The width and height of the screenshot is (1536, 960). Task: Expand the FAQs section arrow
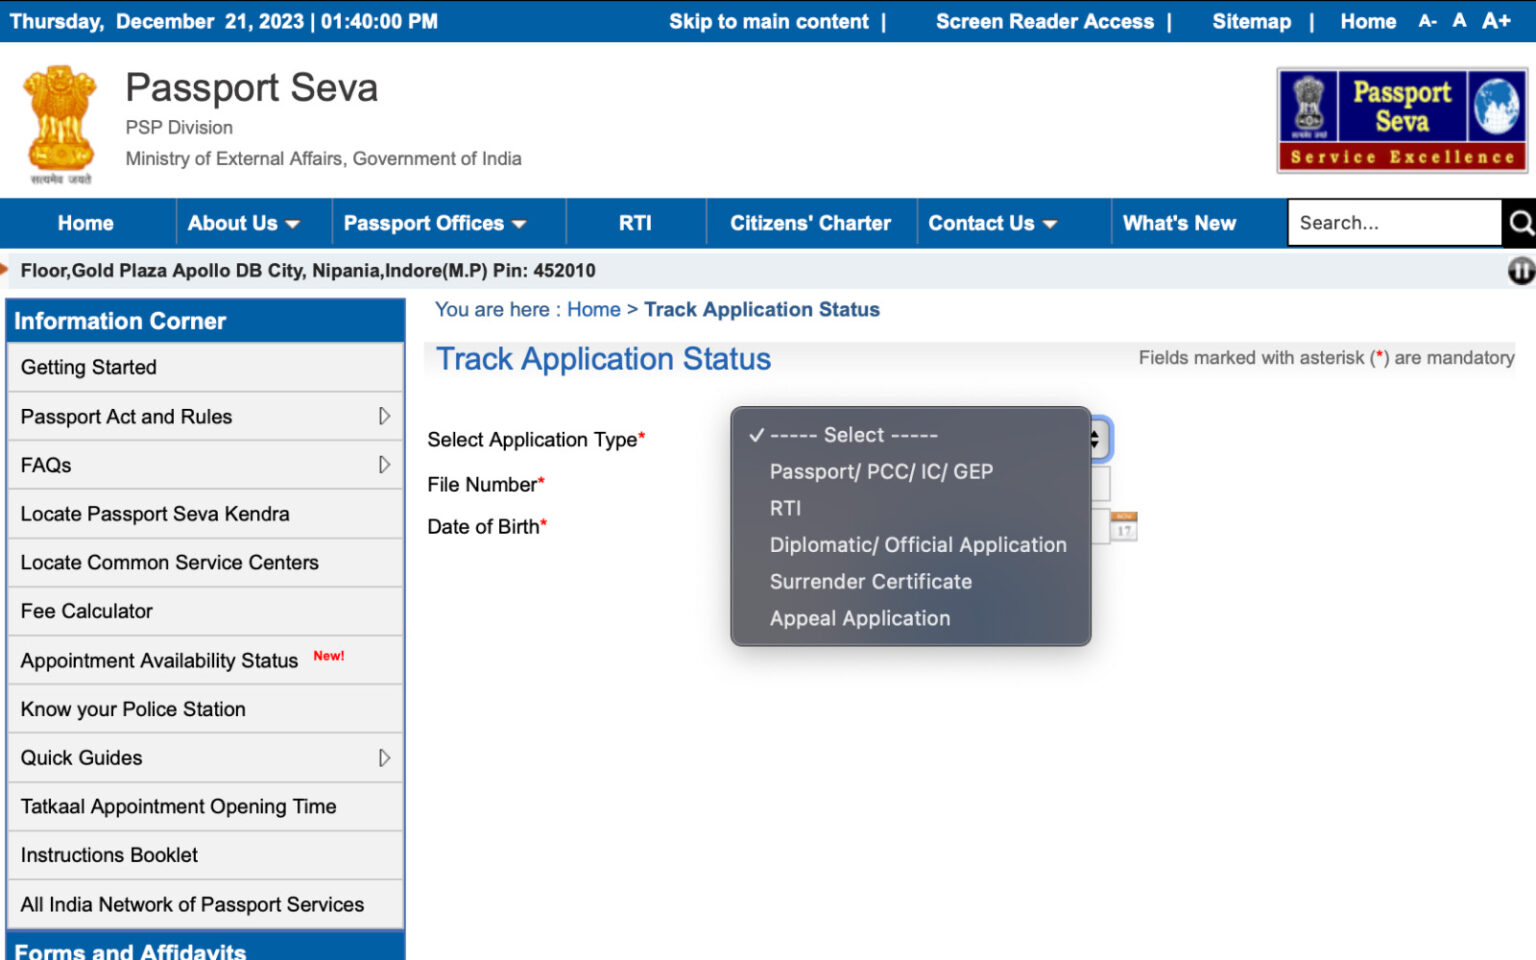click(x=385, y=464)
